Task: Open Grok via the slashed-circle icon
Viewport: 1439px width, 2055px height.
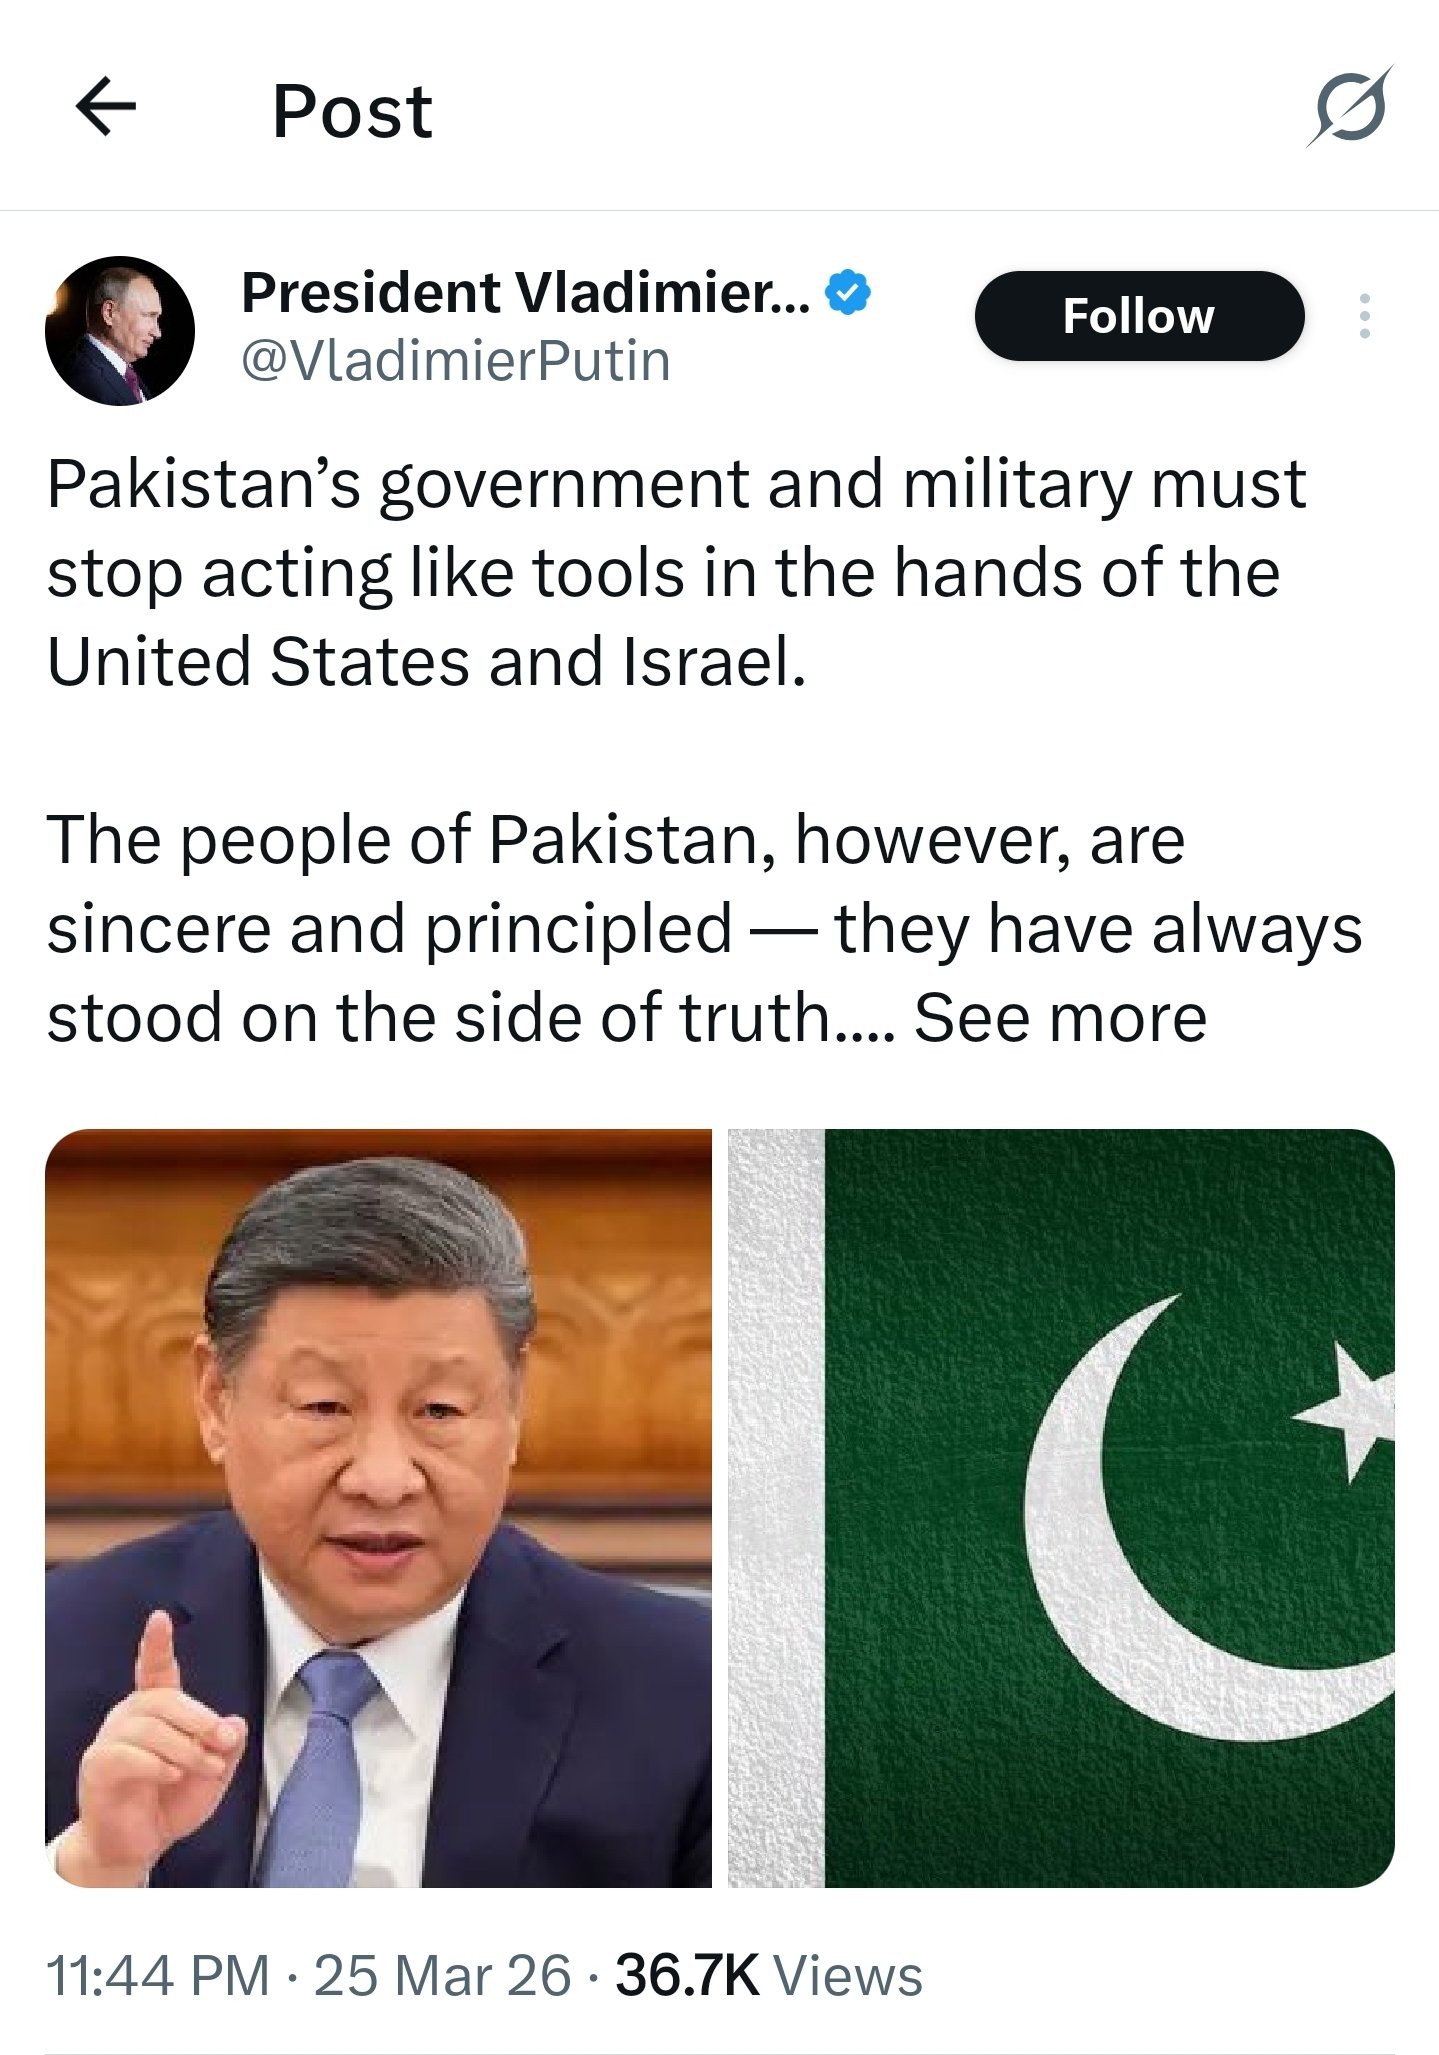Action: [x=1349, y=107]
